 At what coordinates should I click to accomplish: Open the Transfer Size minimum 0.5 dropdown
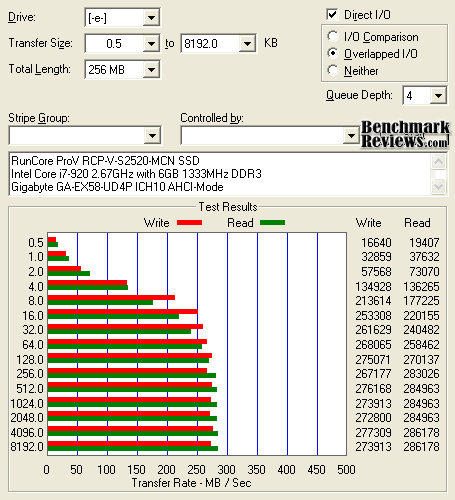tap(151, 44)
